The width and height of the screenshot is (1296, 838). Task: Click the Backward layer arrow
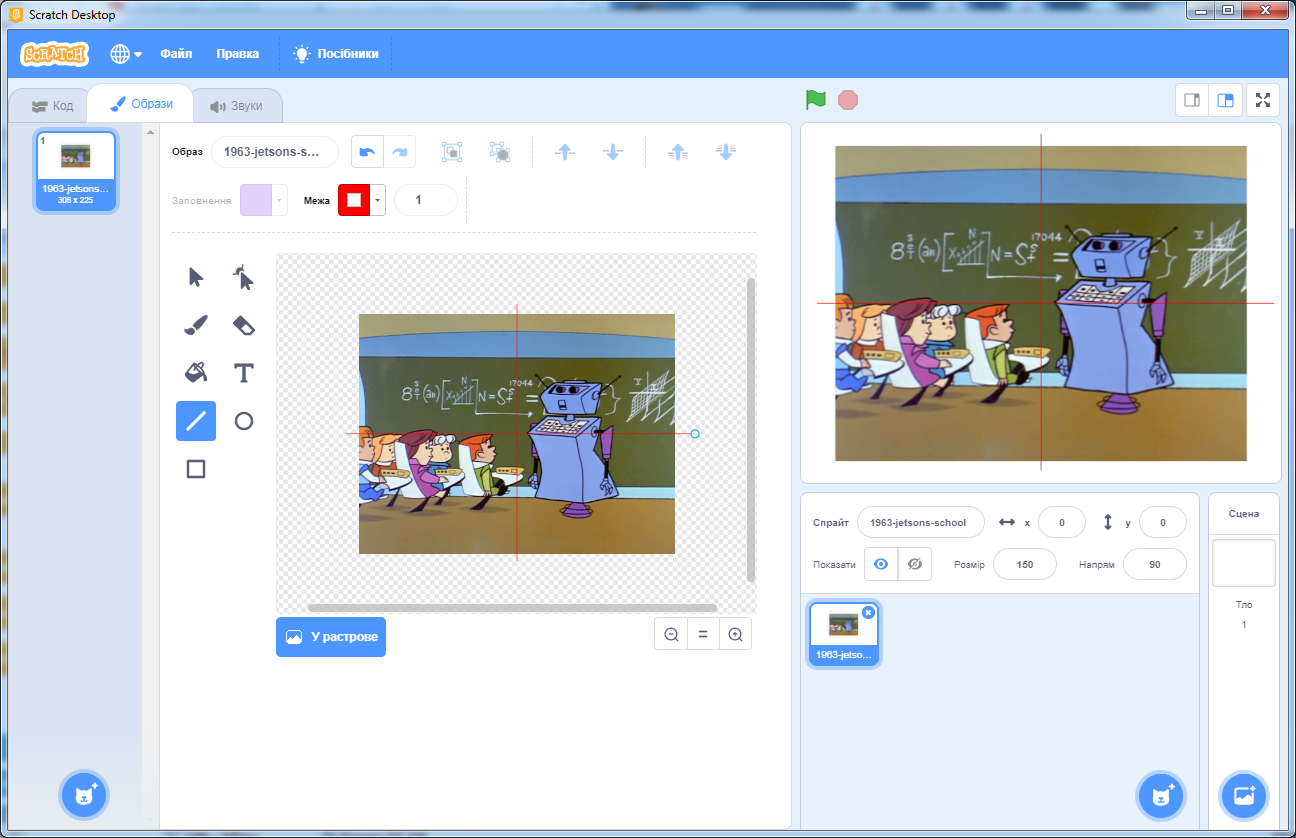[x=613, y=152]
